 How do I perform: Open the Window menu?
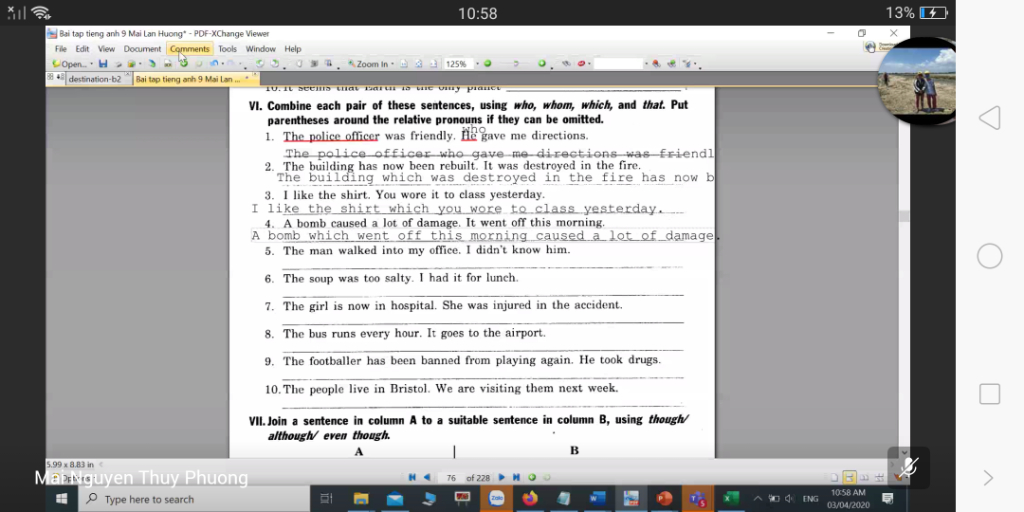point(261,49)
